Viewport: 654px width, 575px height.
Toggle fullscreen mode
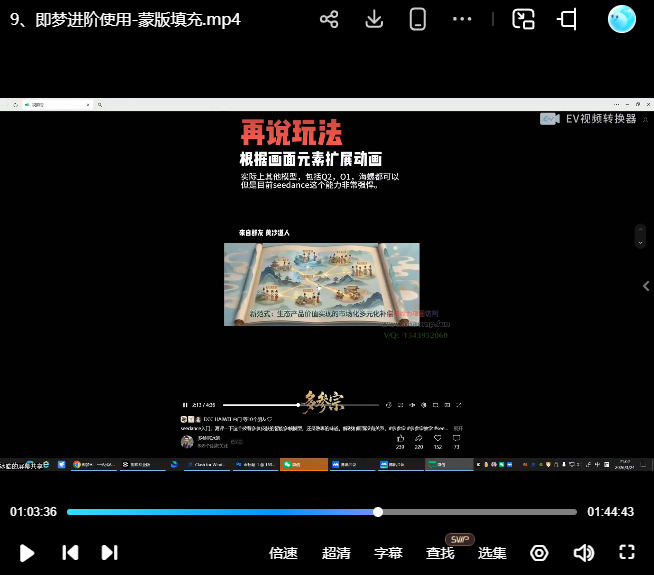pyautogui.click(x=627, y=553)
